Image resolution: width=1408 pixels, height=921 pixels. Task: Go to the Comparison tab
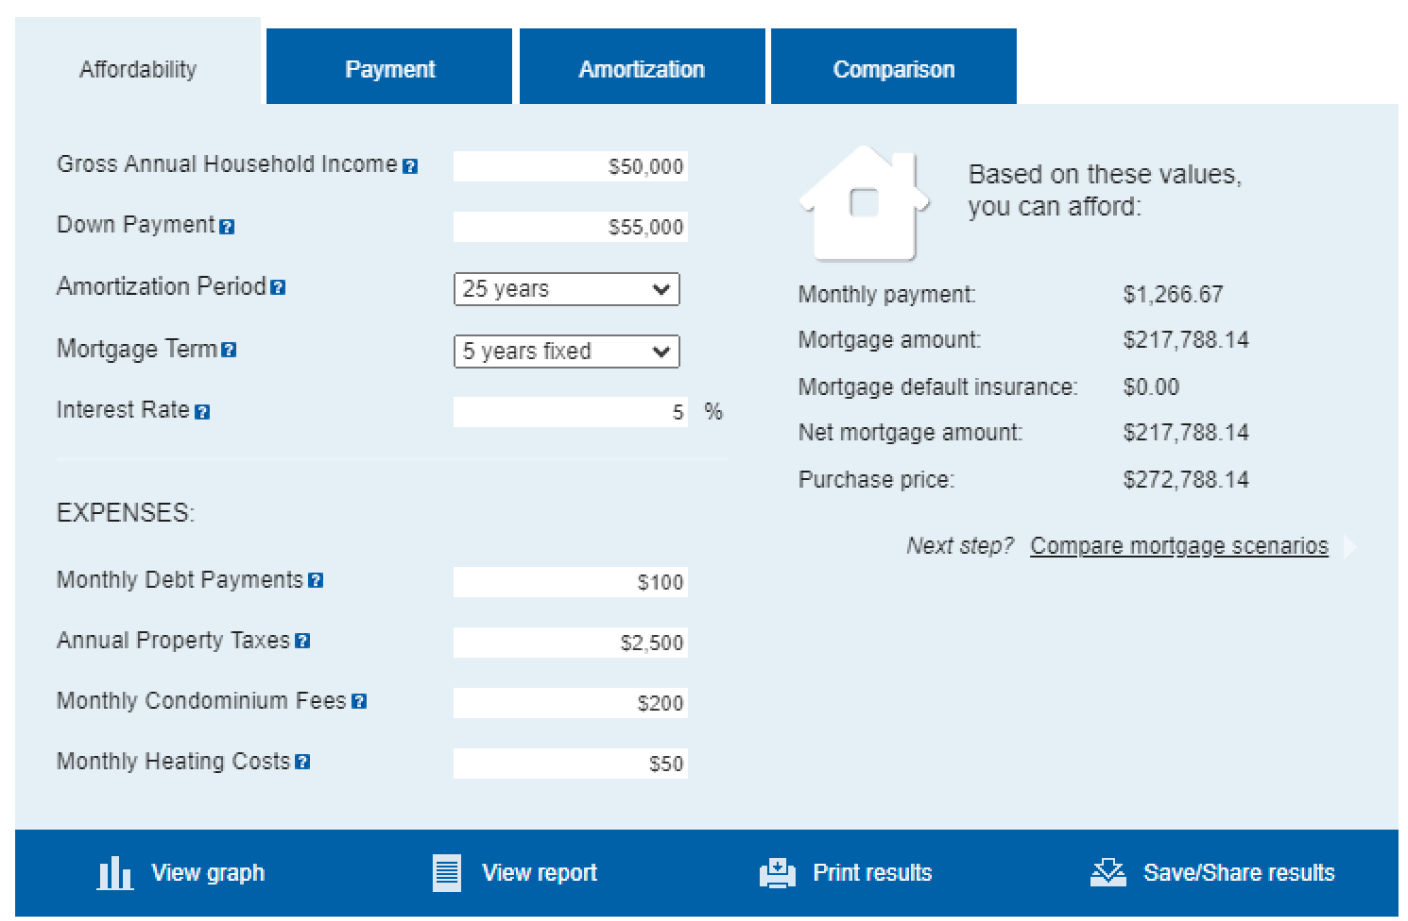pyautogui.click(x=893, y=68)
